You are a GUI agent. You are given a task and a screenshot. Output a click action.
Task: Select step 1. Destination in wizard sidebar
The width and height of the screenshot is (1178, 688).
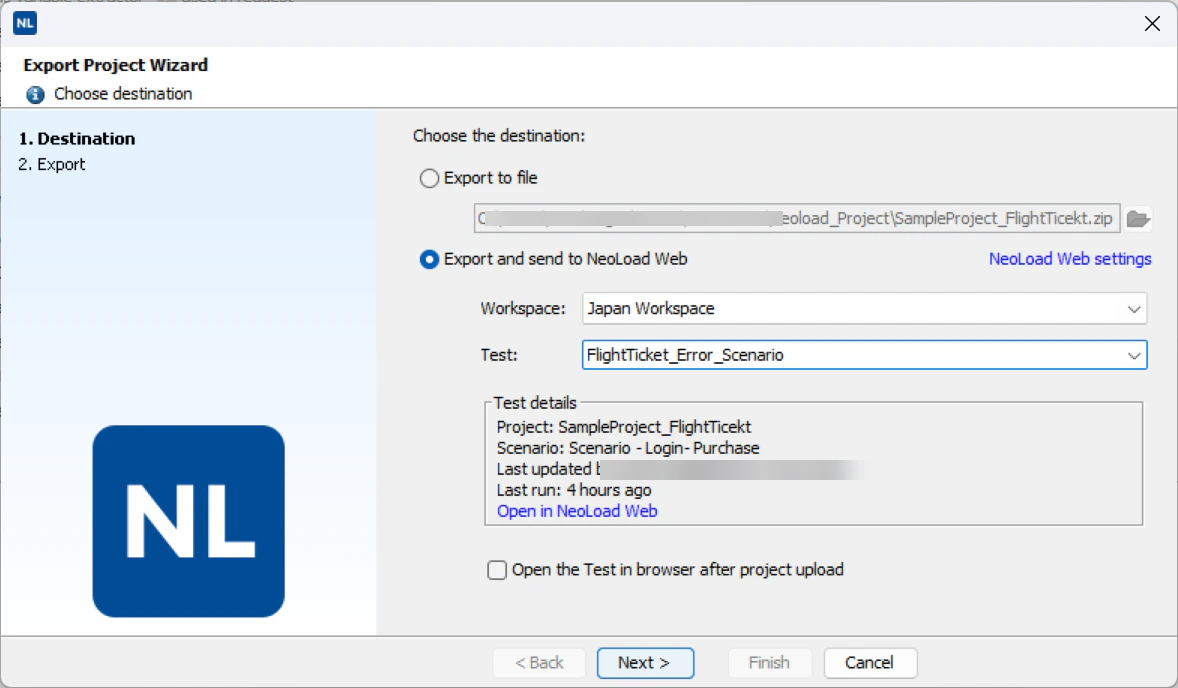pyautogui.click(x=77, y=139)
